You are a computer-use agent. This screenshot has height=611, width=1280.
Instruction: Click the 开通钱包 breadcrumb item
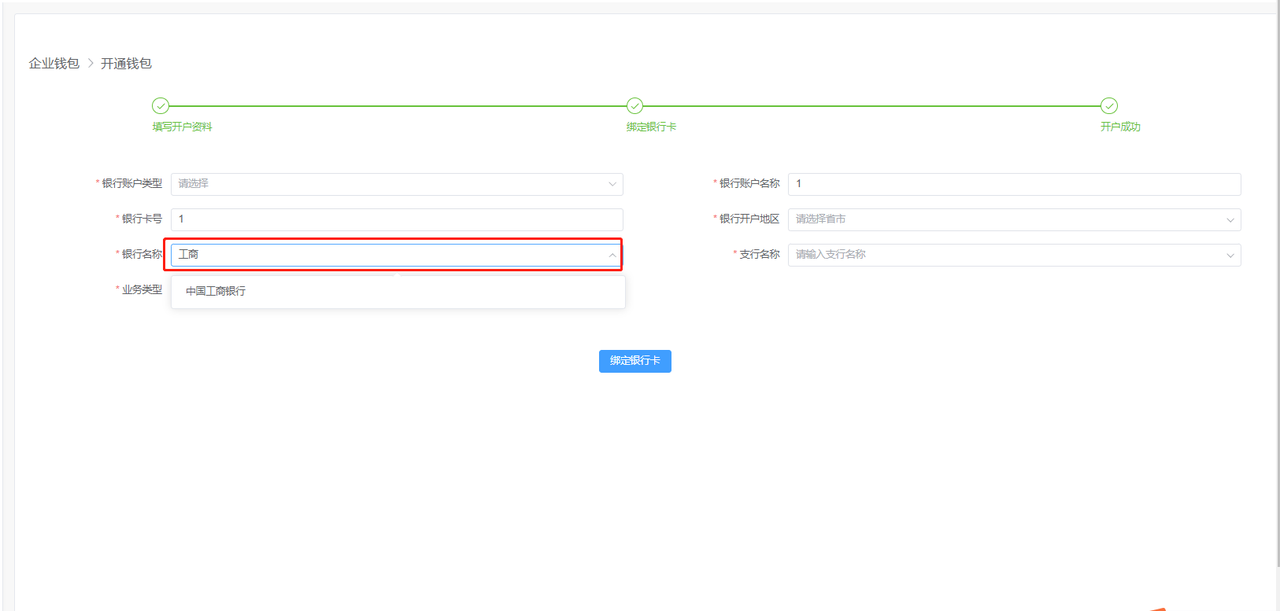126,64
